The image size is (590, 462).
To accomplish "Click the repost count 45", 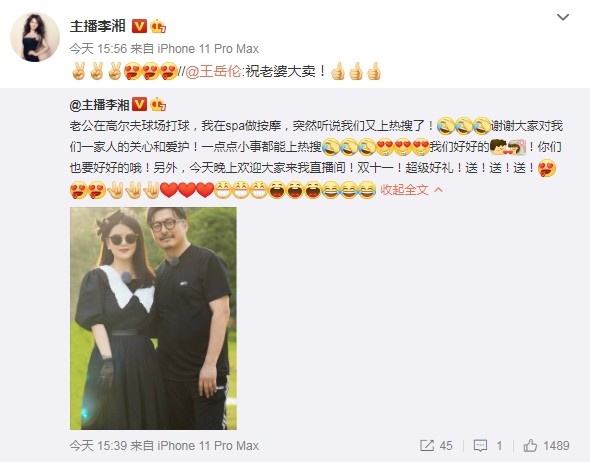I will point(446,446).
